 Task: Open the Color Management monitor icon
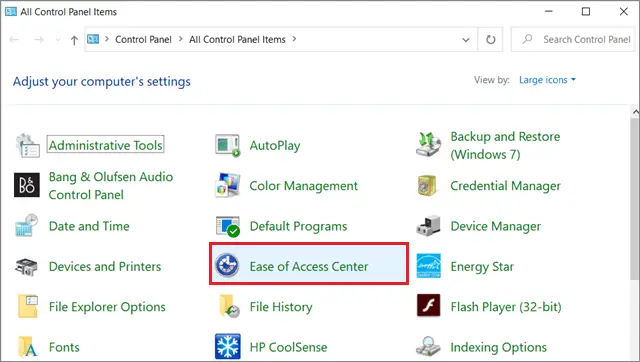227,185
